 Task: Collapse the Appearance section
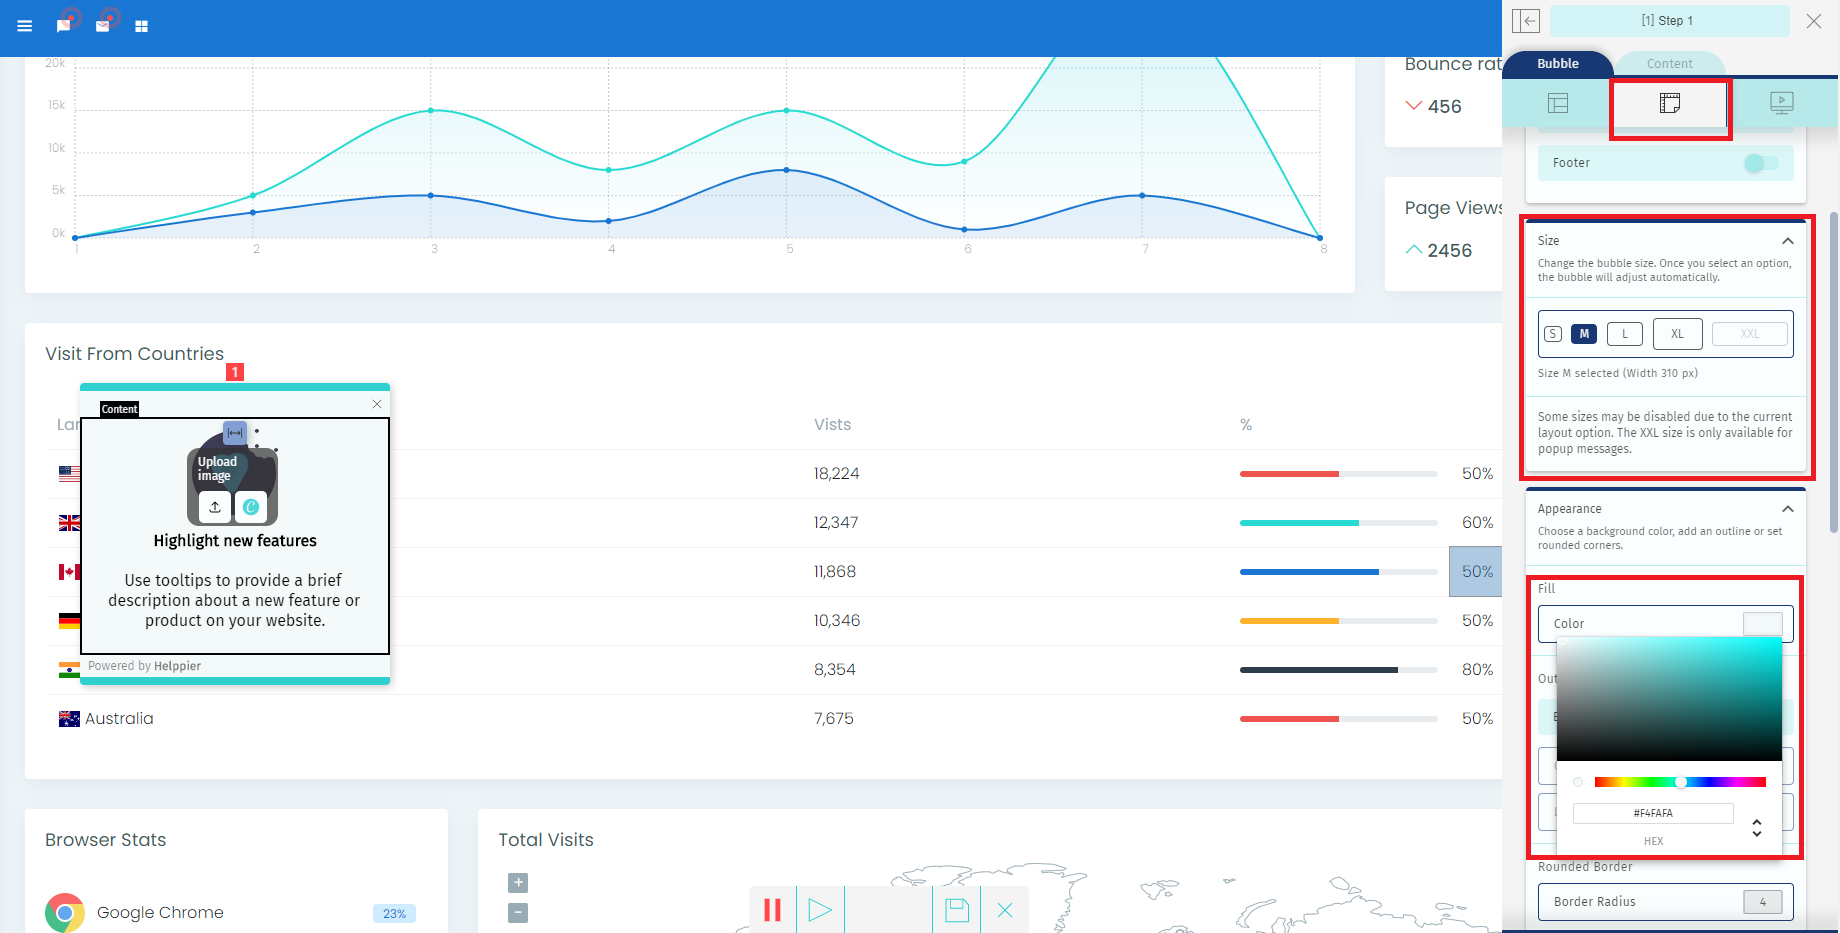pos(1787,509)
